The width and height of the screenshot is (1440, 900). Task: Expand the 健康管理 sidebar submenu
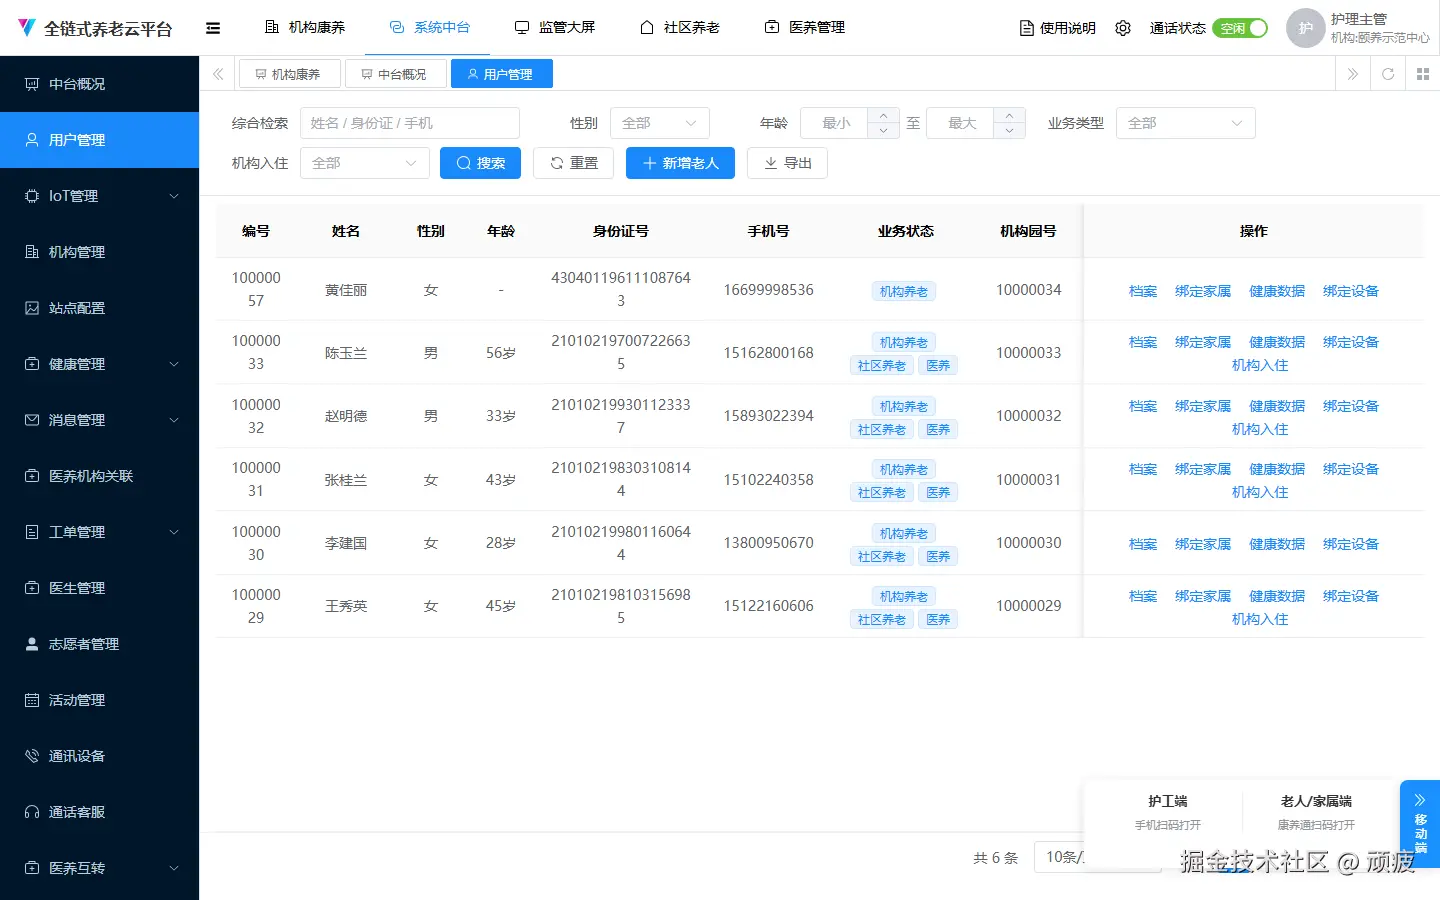[x=100, y=364]
